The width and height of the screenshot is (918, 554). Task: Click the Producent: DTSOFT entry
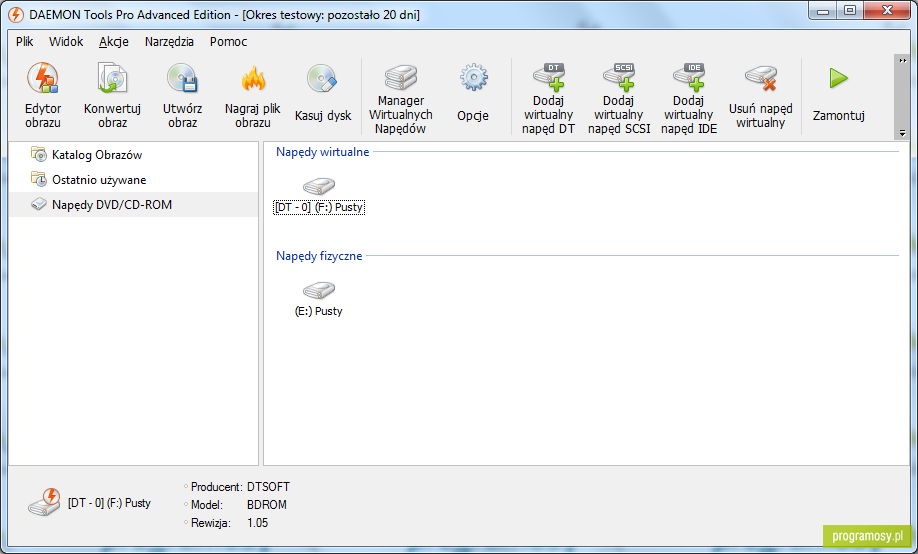pos(237,487)
